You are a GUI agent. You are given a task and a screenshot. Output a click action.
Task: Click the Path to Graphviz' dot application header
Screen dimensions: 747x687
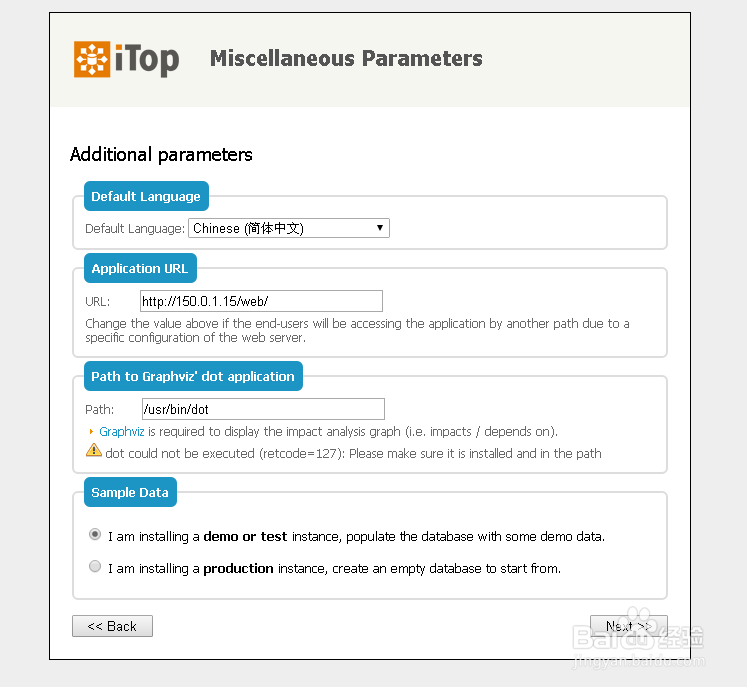click(193, 376)
